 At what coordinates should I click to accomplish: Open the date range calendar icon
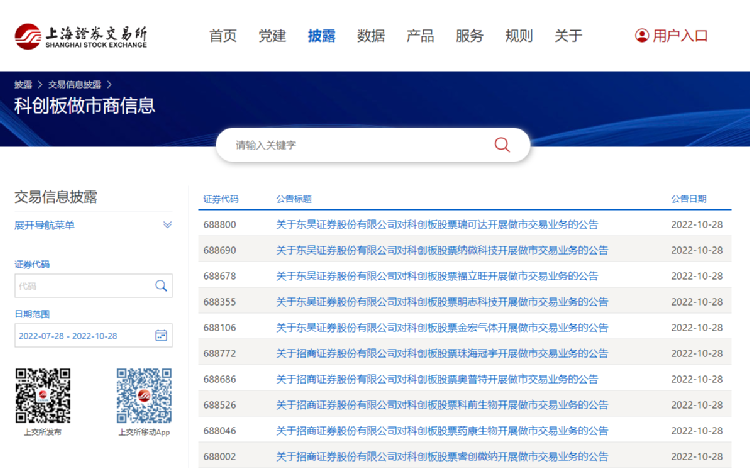click(161, 336)
